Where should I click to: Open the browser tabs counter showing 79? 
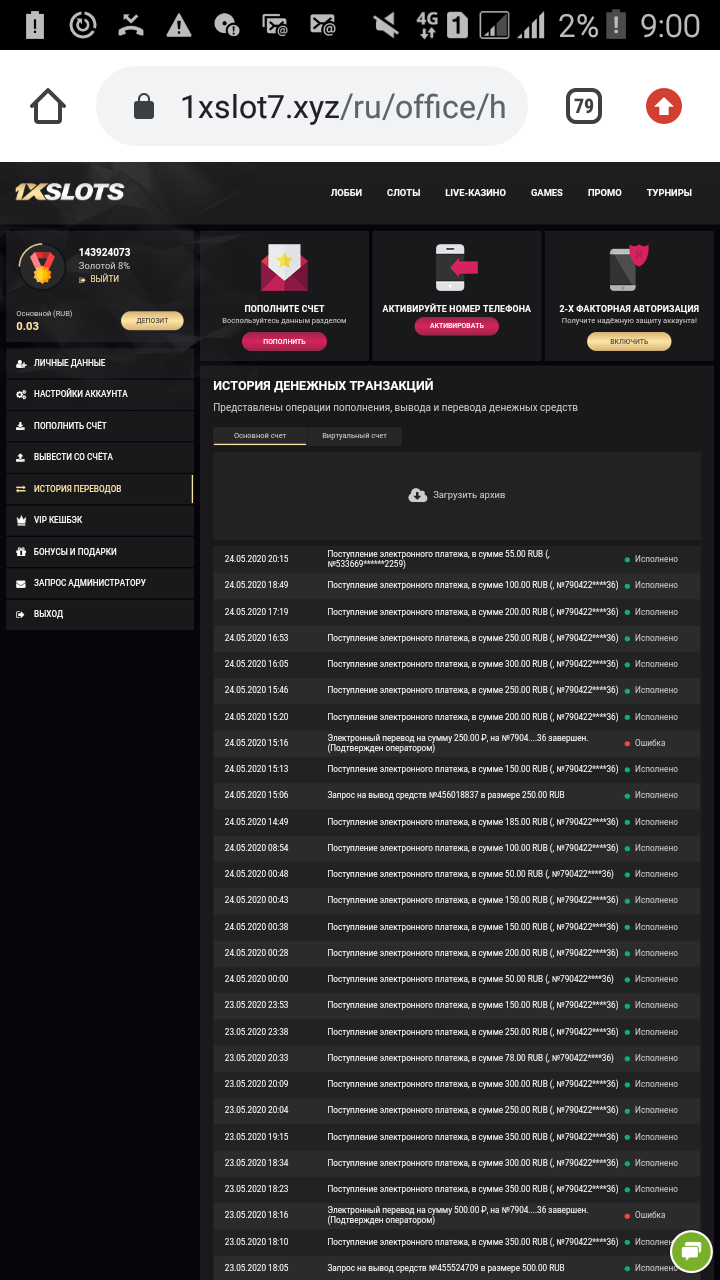[x=584, y=106]
